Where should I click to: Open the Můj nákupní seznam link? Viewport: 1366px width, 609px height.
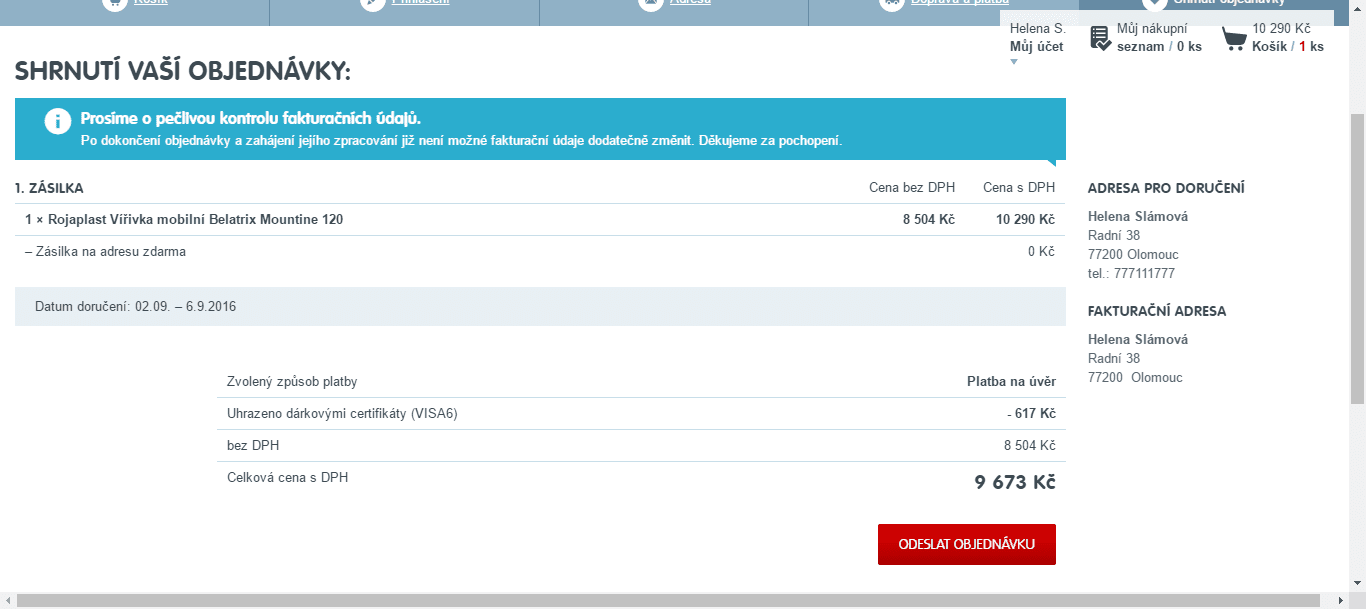coord(1158,38)
